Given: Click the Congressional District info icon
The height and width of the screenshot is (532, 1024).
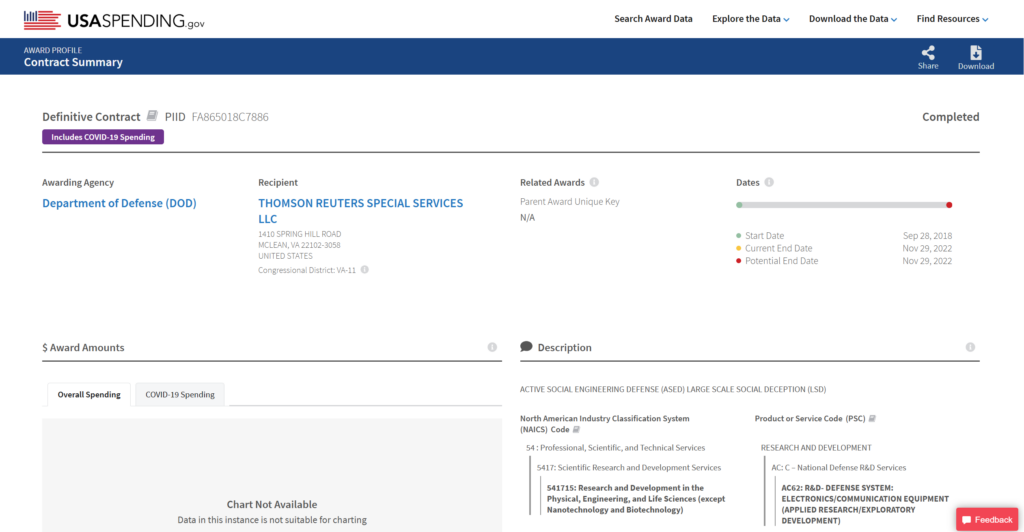Looking at the screenshot, I should tap(365, 270).
